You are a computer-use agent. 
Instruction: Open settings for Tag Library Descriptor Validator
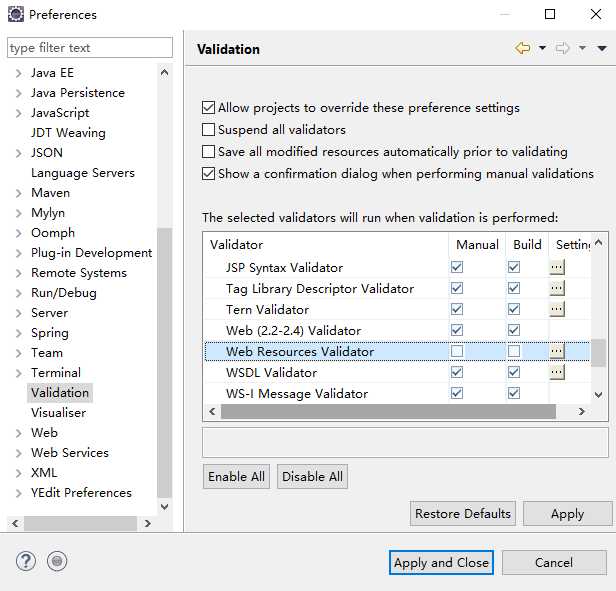pos(557,288)
